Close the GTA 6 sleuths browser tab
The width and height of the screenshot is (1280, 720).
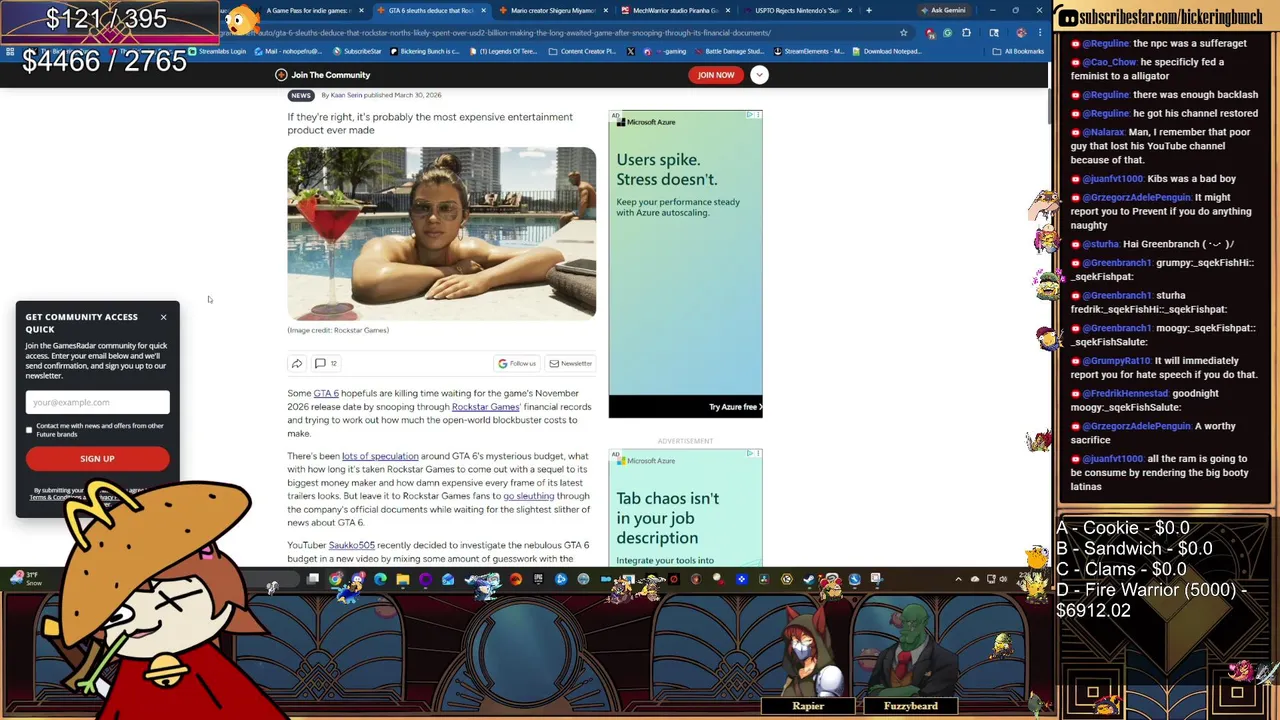click(x=483, y=10)
